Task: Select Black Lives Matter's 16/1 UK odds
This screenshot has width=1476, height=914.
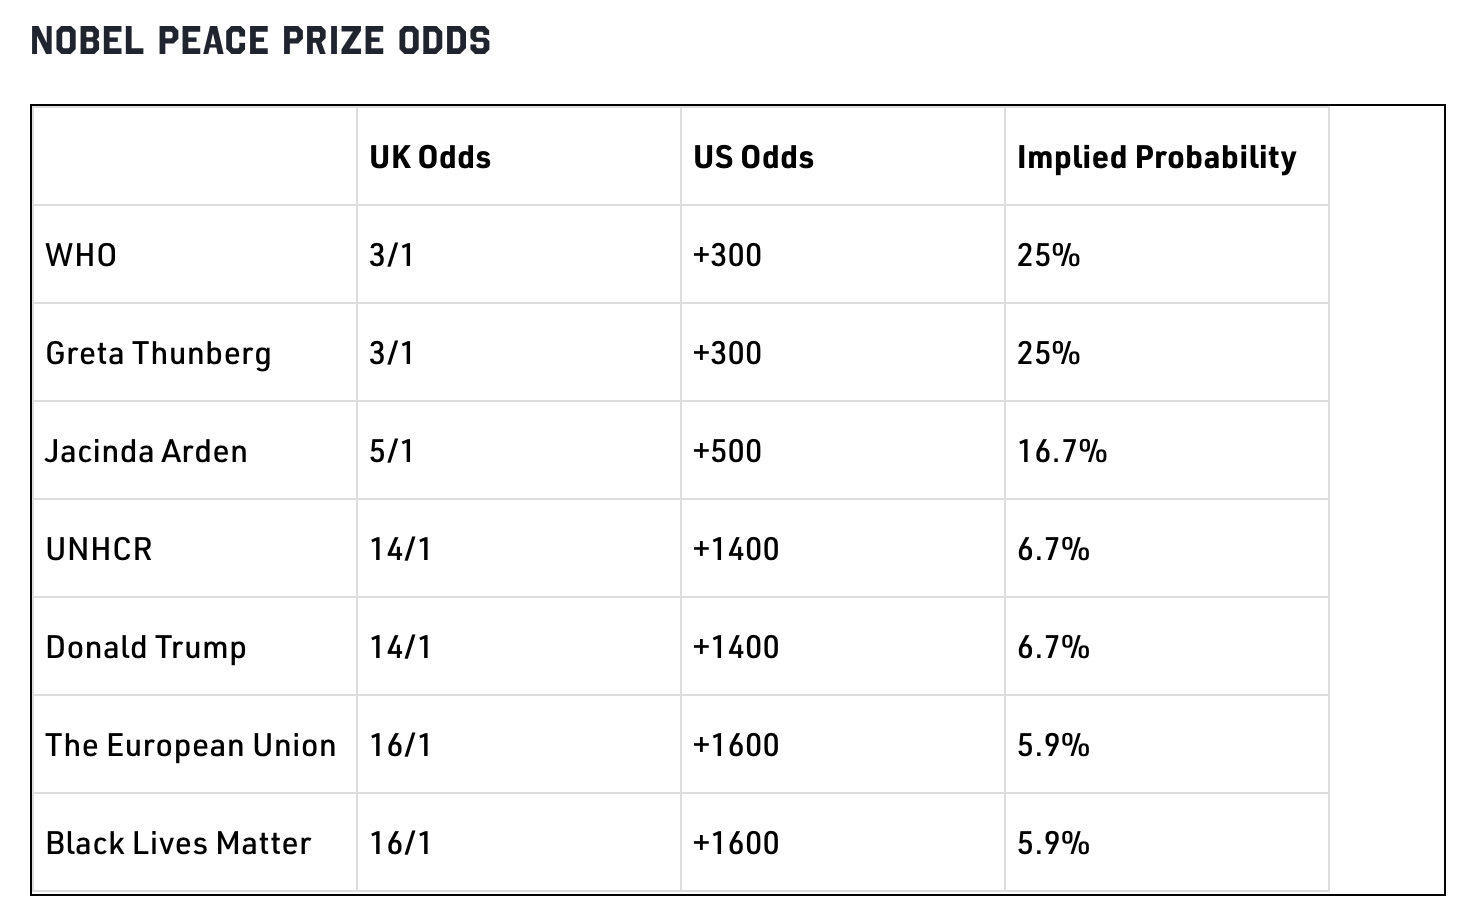Action: tap(400, 843)
